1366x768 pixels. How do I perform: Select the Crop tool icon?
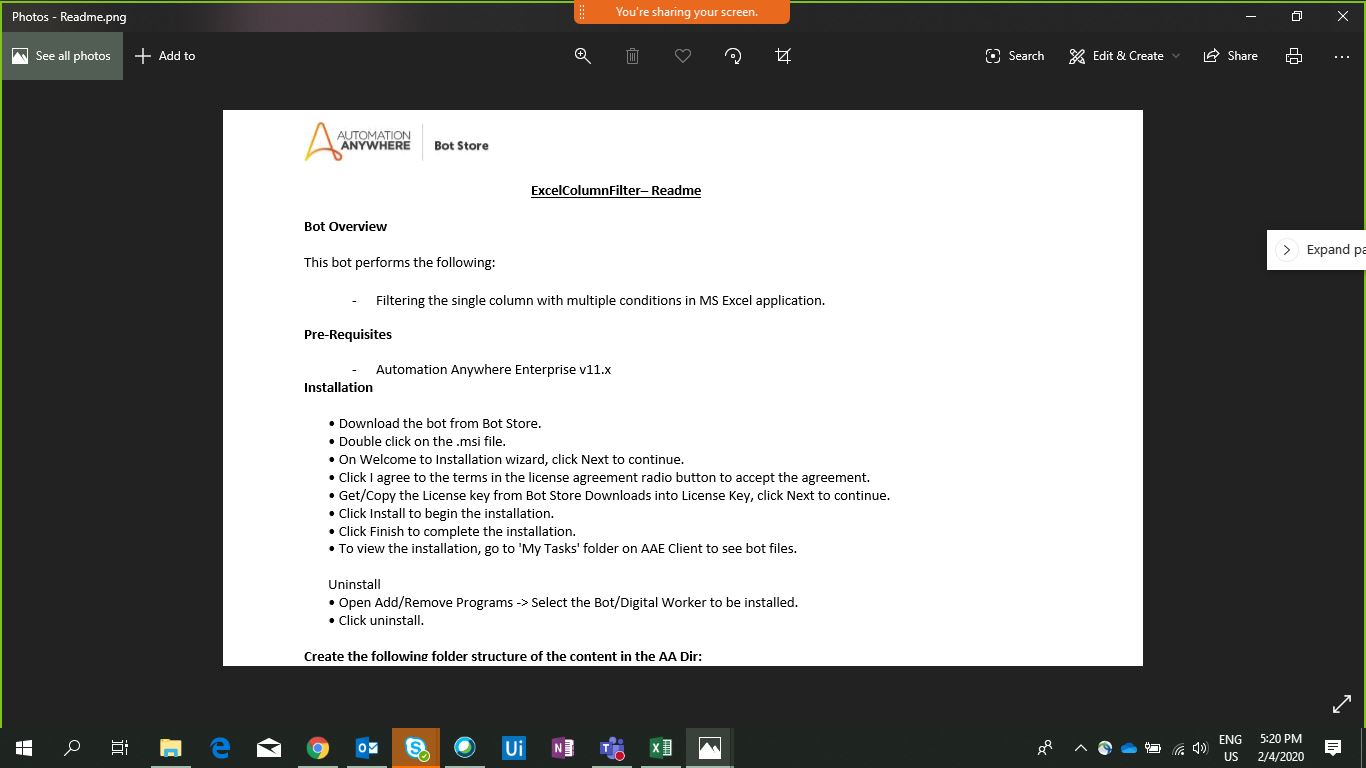click(x=783, y=56)
